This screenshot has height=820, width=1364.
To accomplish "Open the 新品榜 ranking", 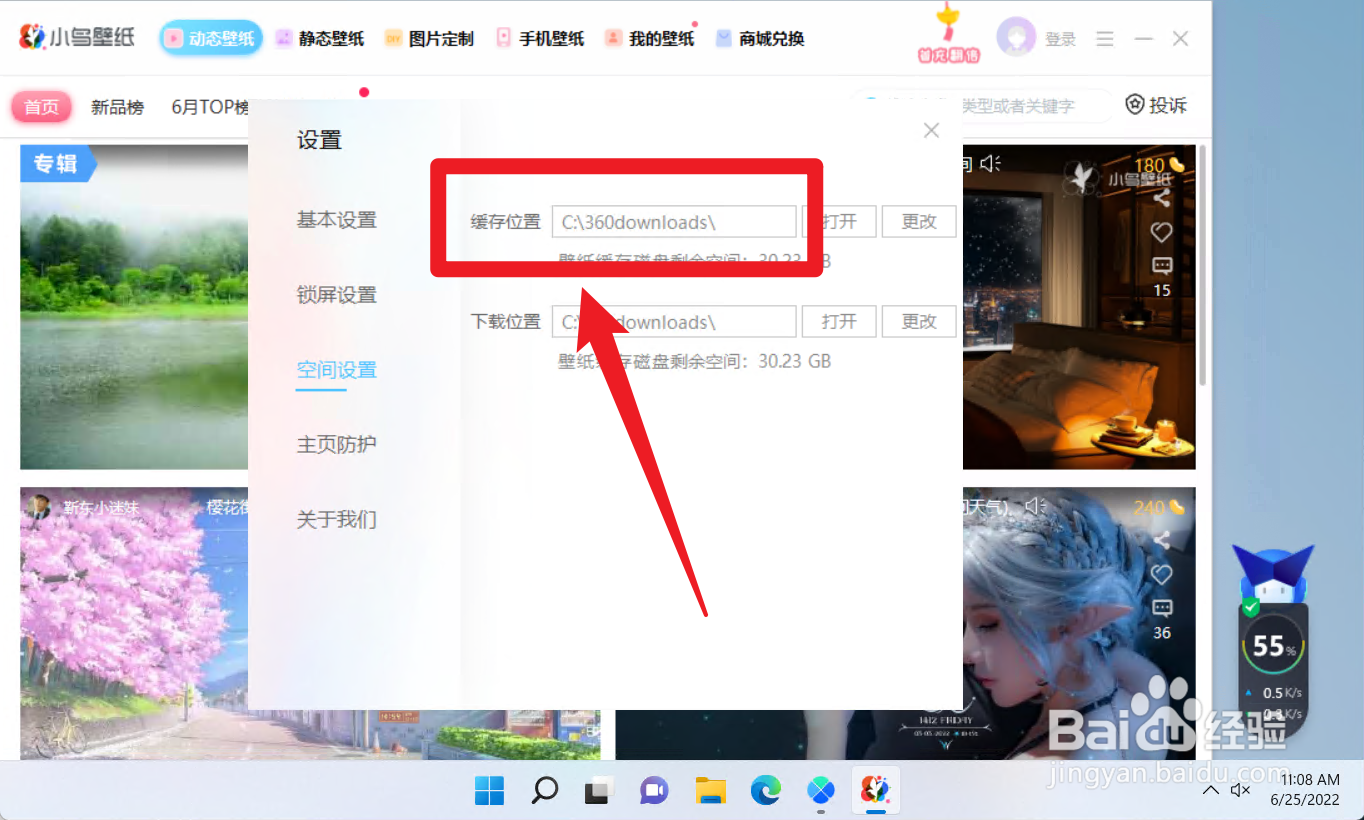I will tap(117, 107).
